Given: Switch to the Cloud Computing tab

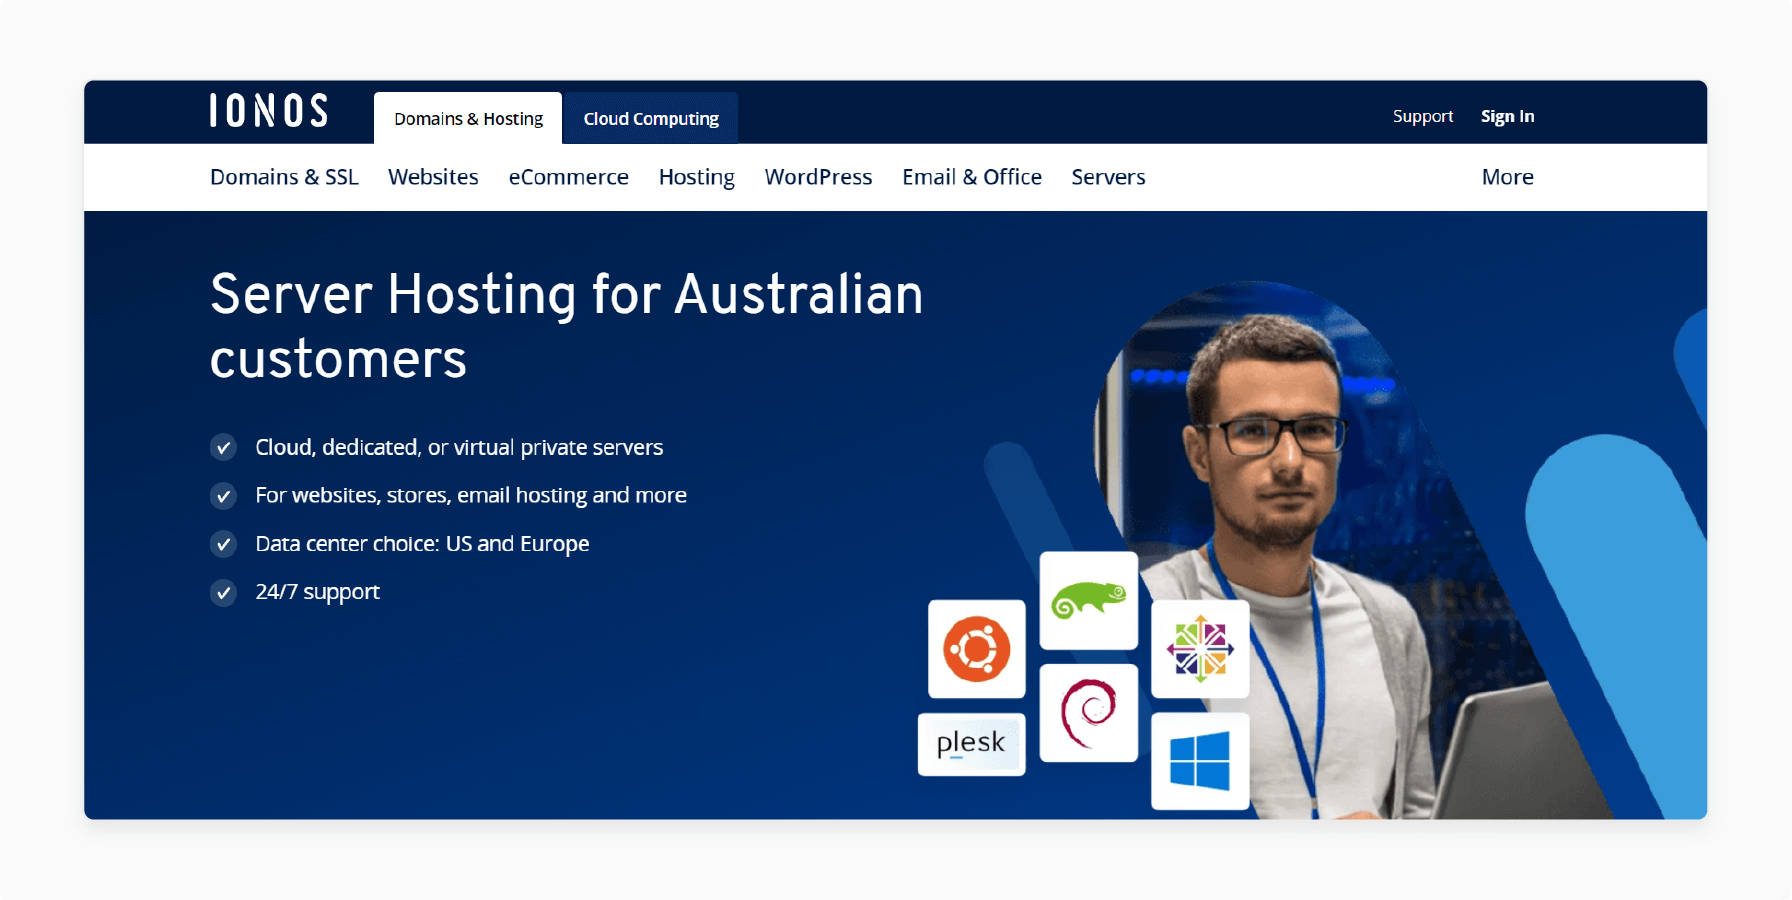Looking at the screenshot, I should (x=651, y=118).
